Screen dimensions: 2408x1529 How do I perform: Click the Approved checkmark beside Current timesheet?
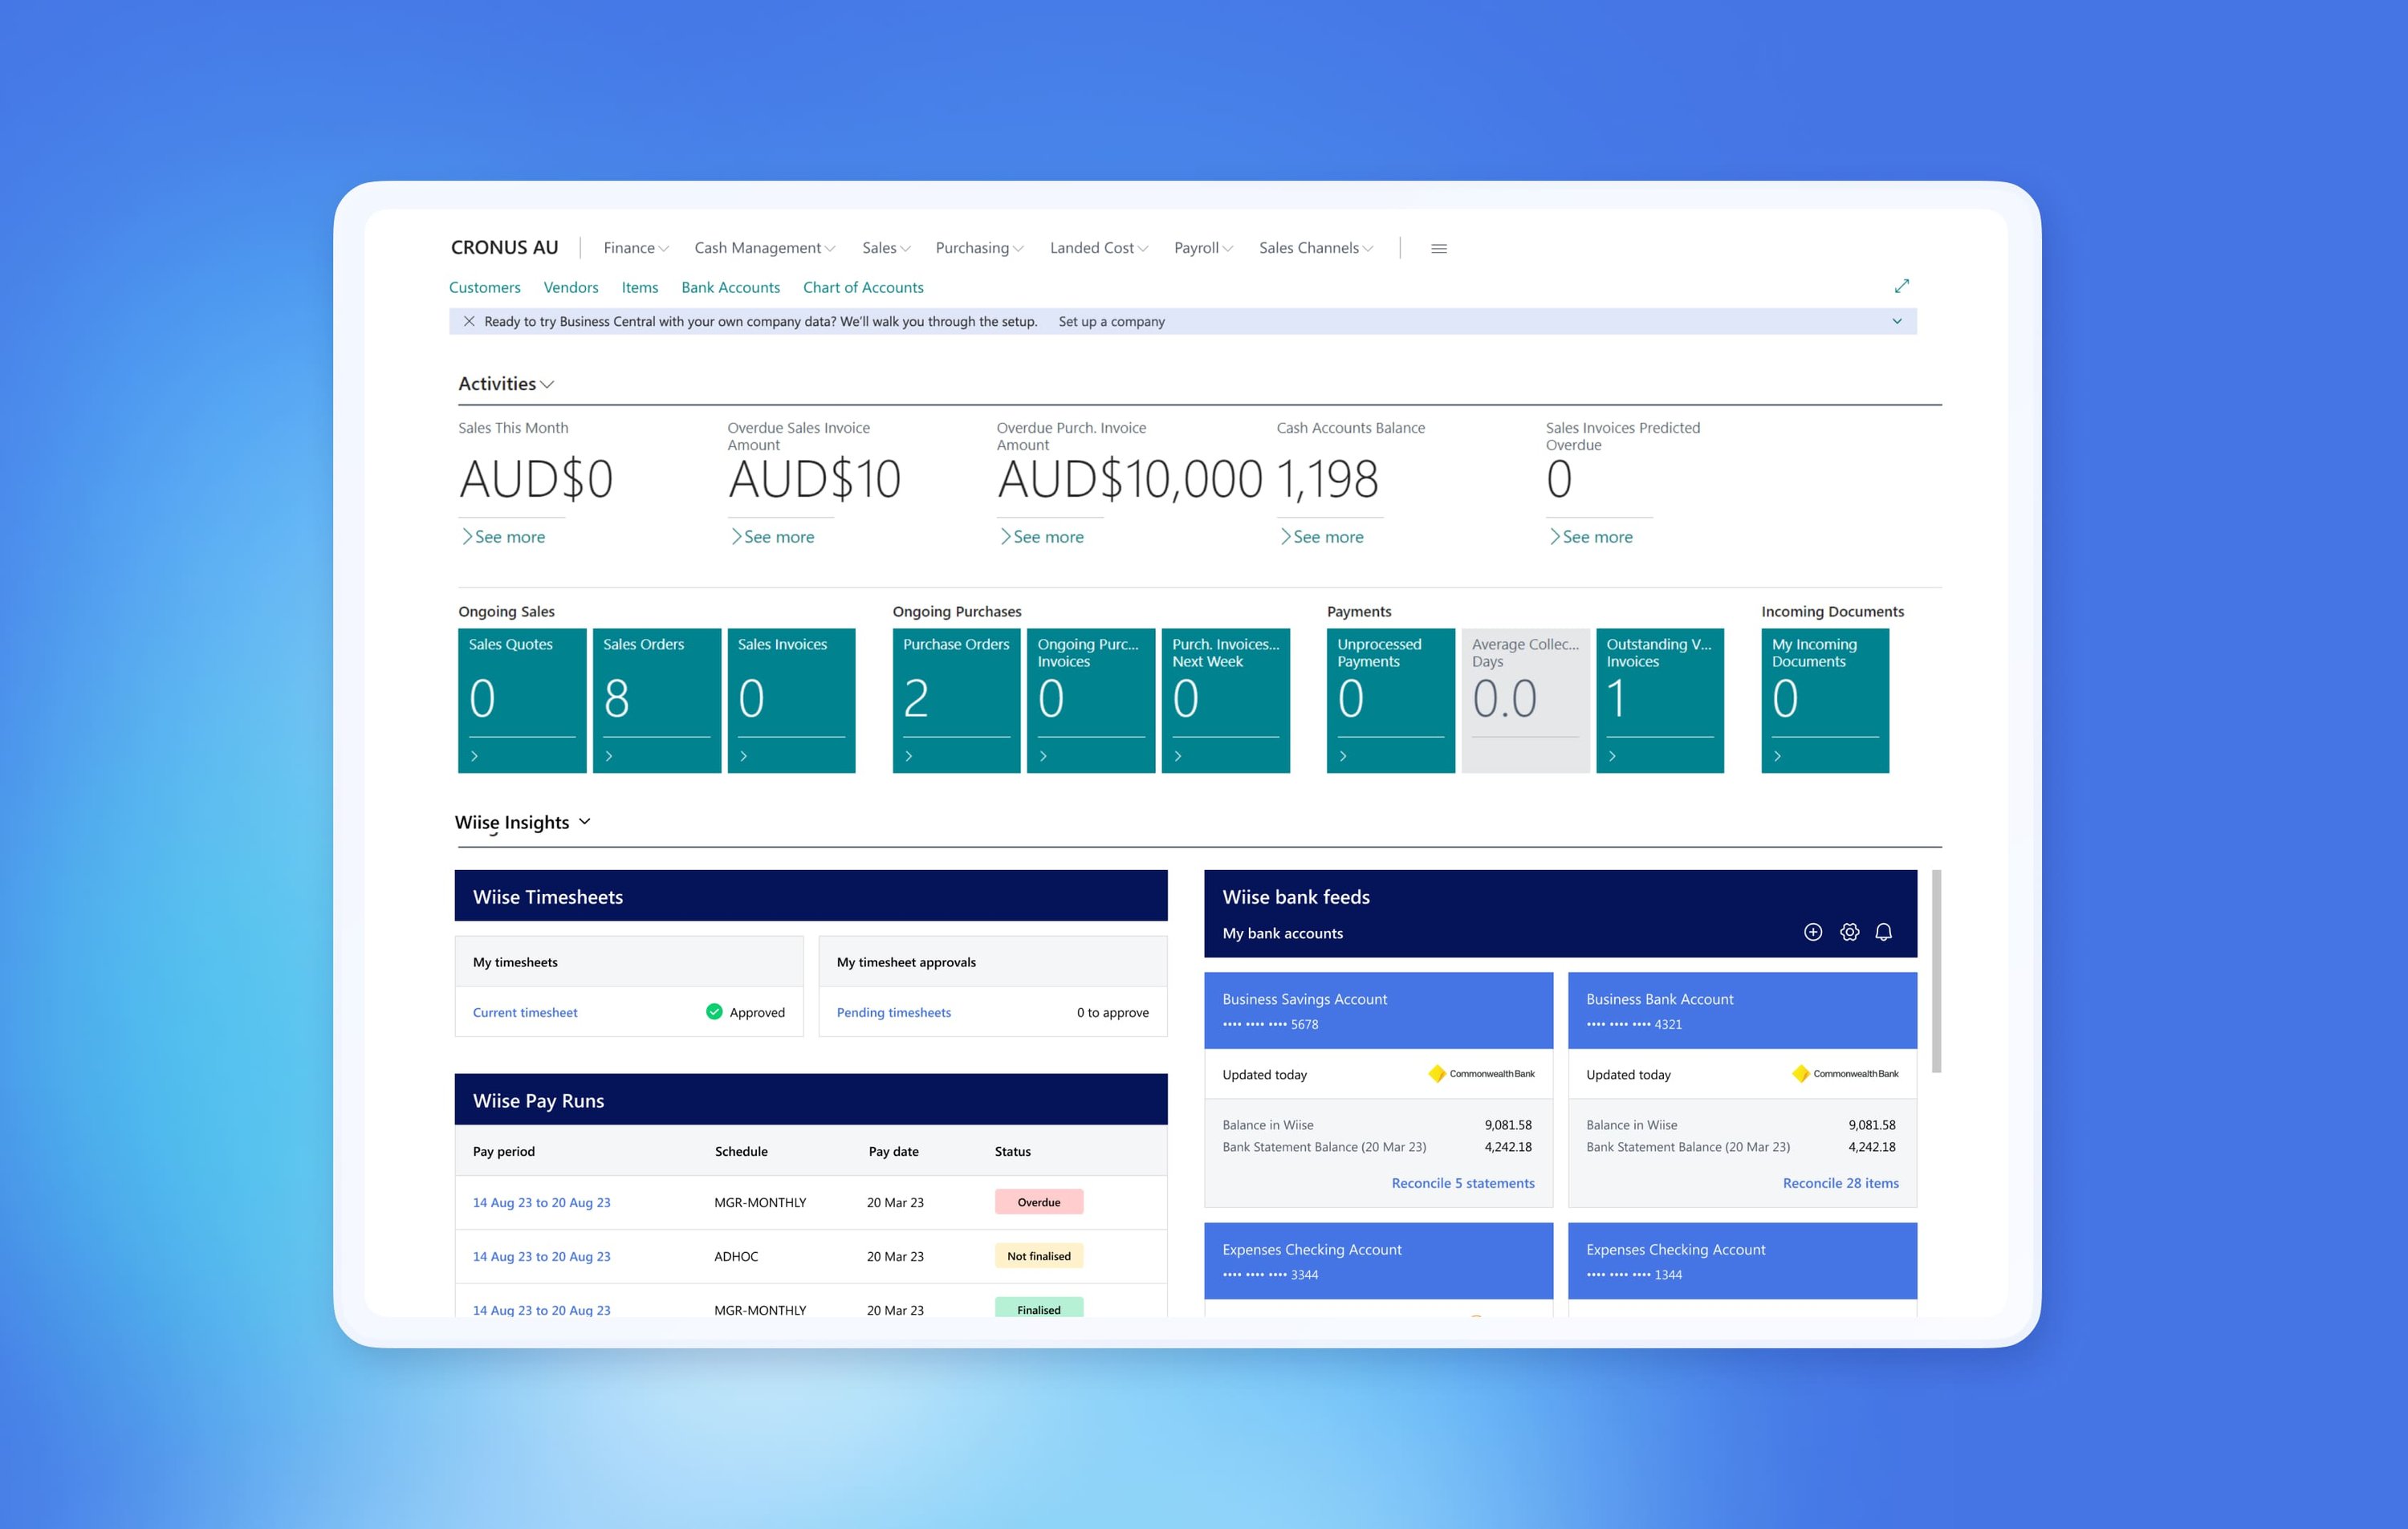point(714,1011)
